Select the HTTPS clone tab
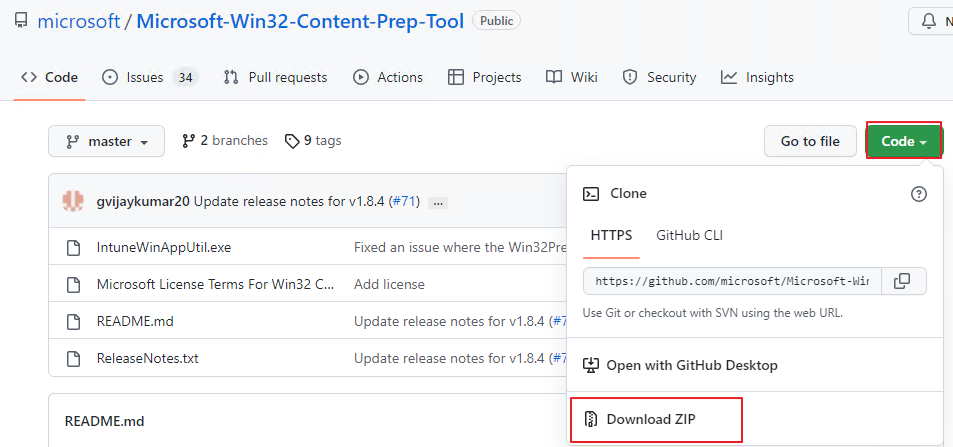The width and height of the screenshot is (953, 447). (611, 235)
